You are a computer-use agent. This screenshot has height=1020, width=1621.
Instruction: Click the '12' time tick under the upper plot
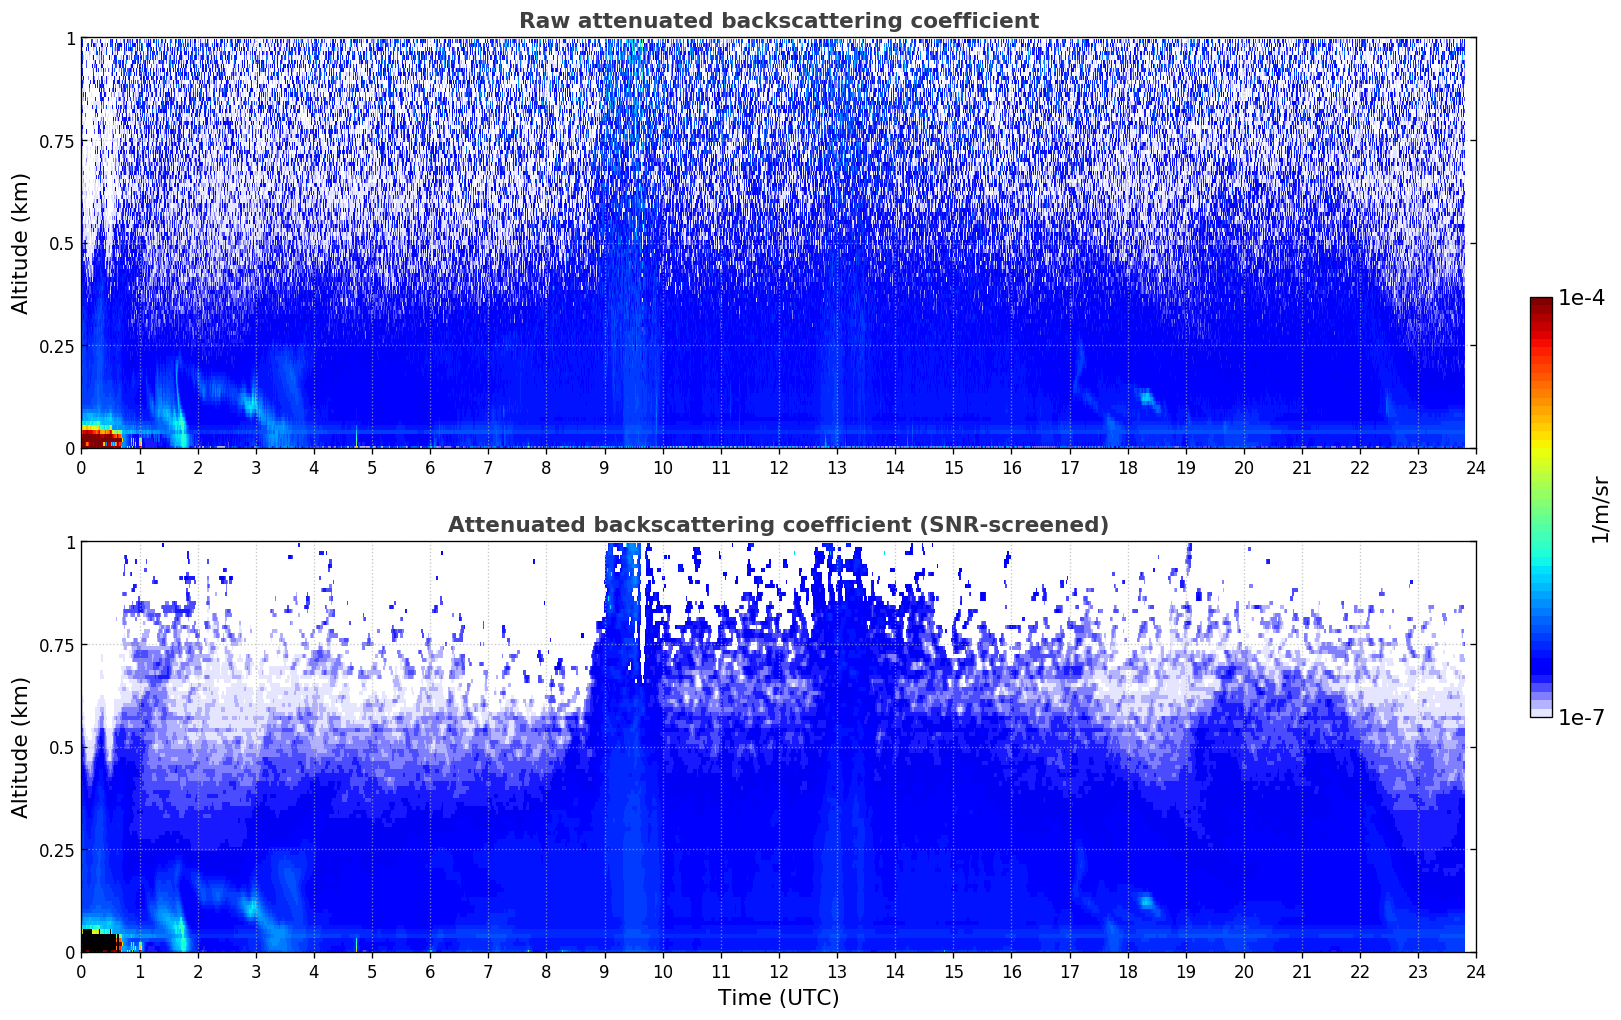pos(778,467)
